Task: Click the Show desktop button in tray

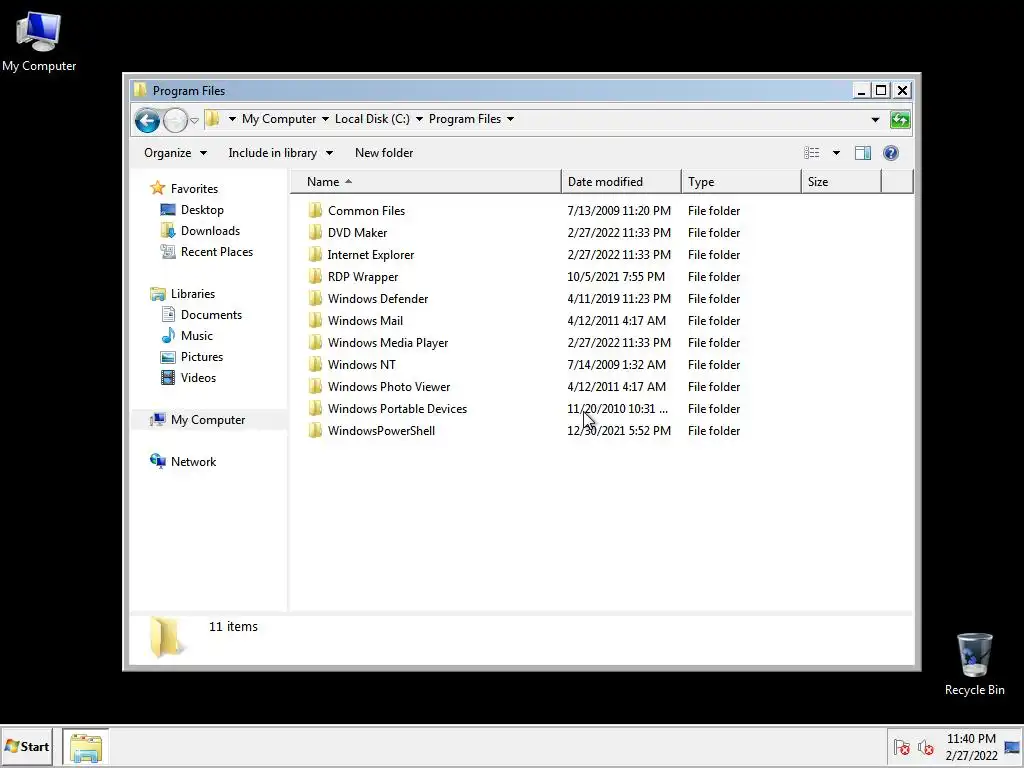Action: tap(1012, 747)
